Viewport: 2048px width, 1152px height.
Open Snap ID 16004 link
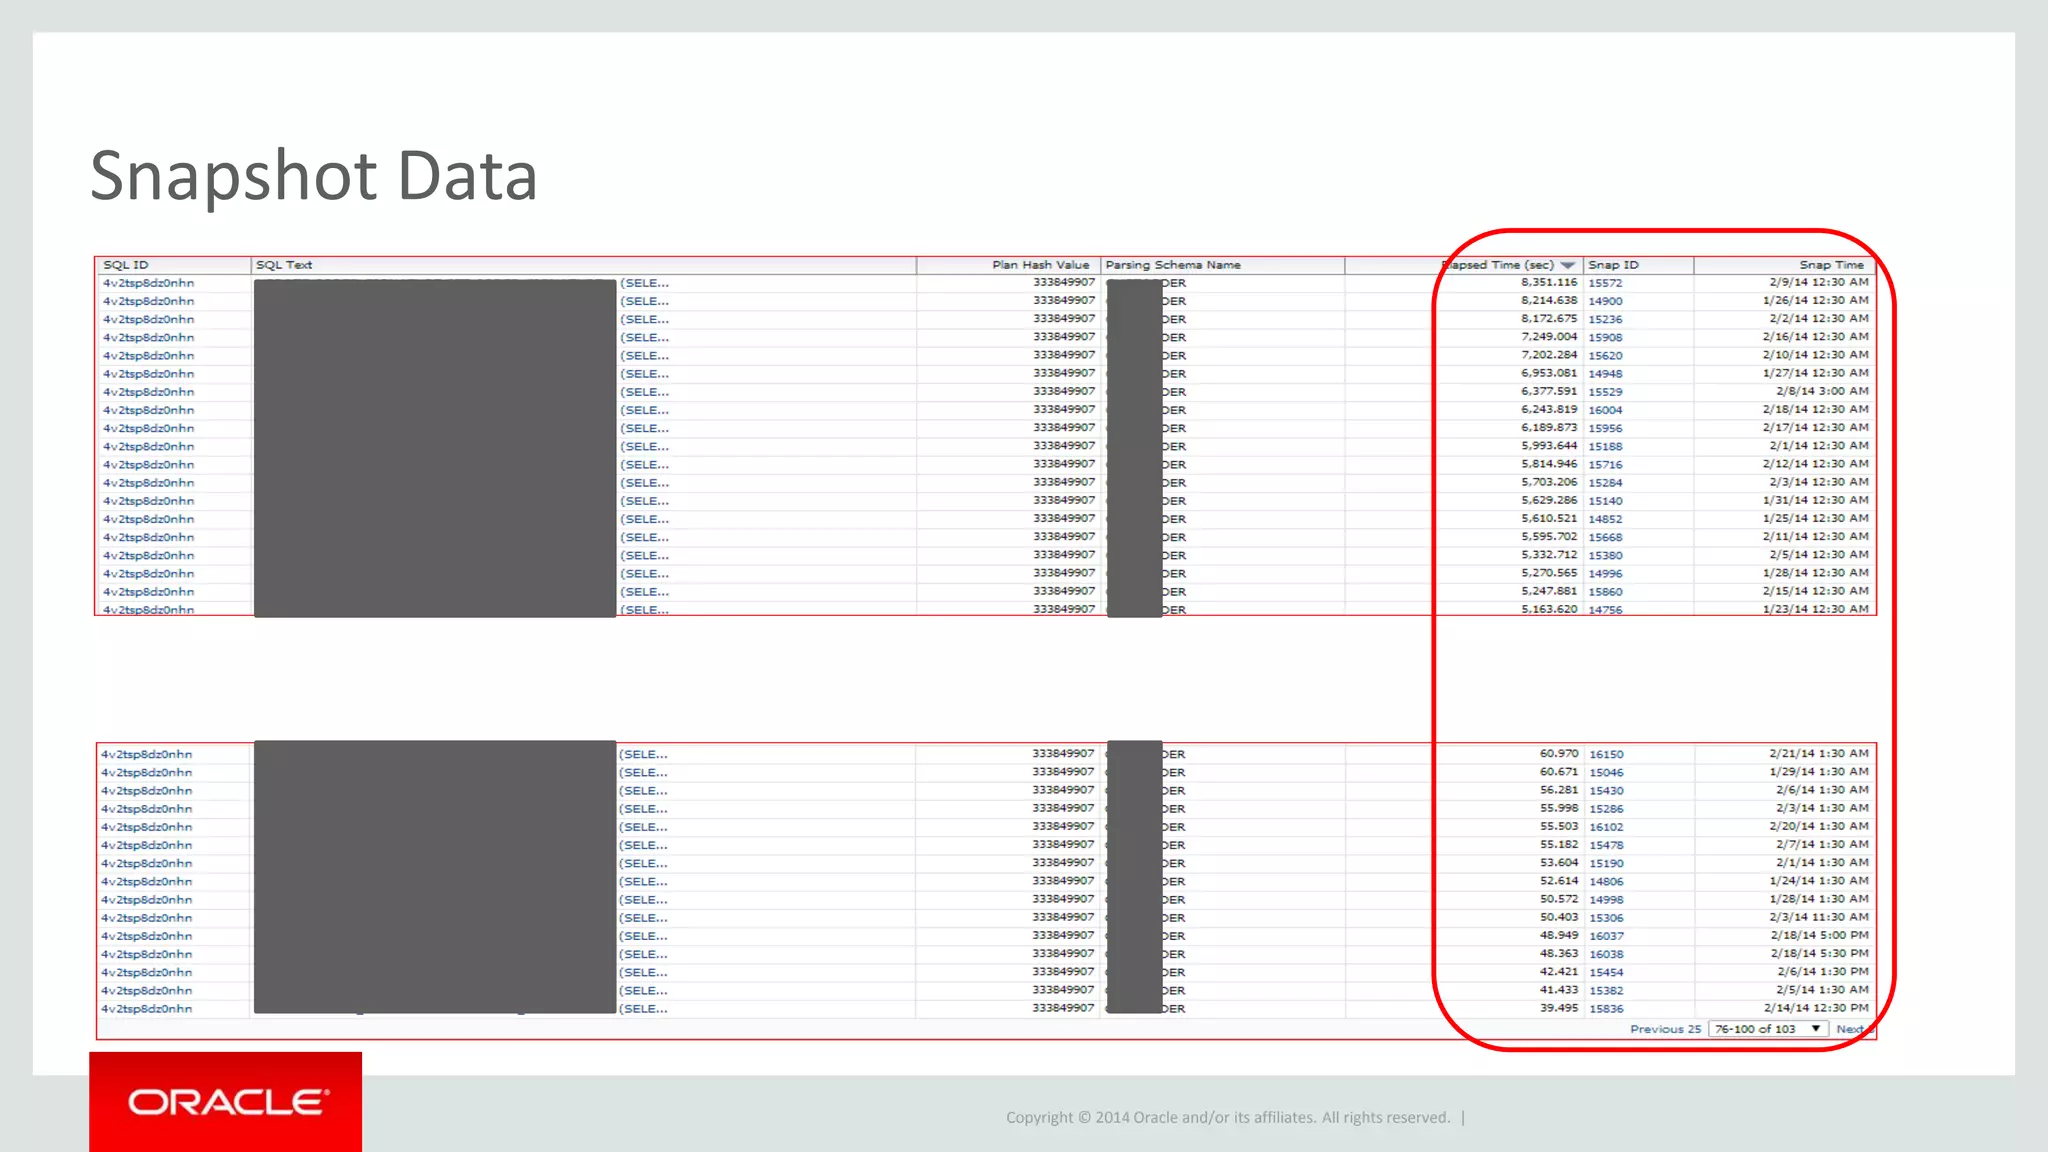pyautogui.click(x=1605, y=410)
